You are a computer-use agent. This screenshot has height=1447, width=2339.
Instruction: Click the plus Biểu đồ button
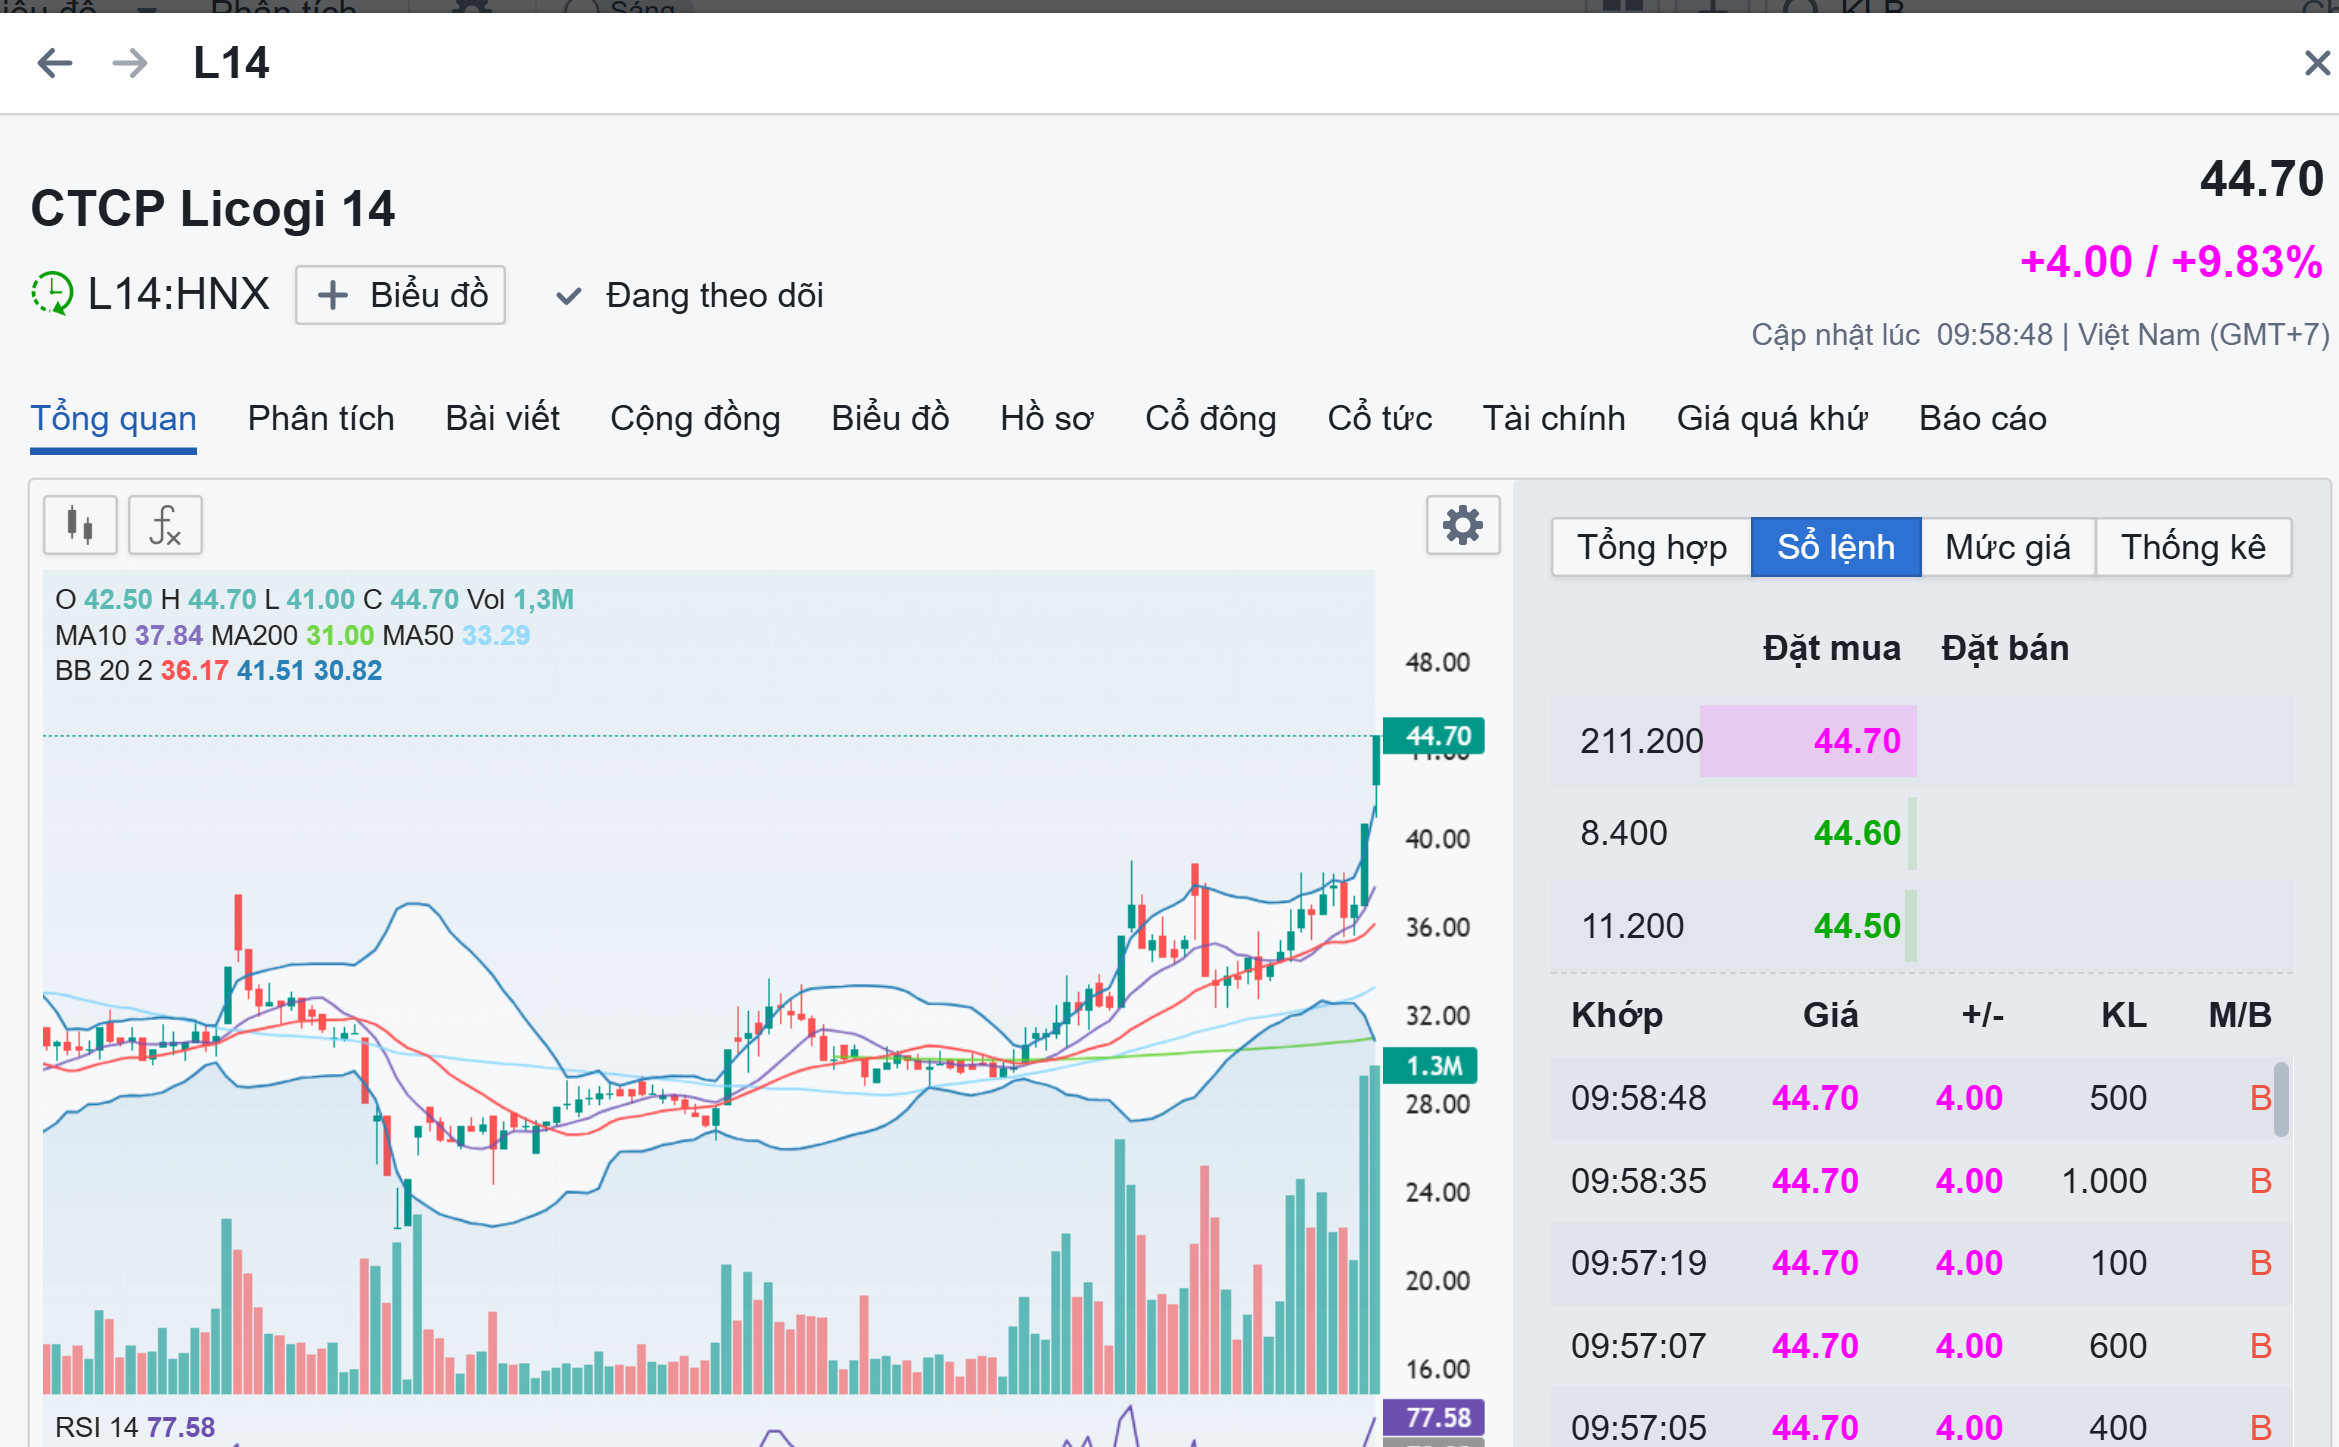pyautogui.click(x=400, y=295)
